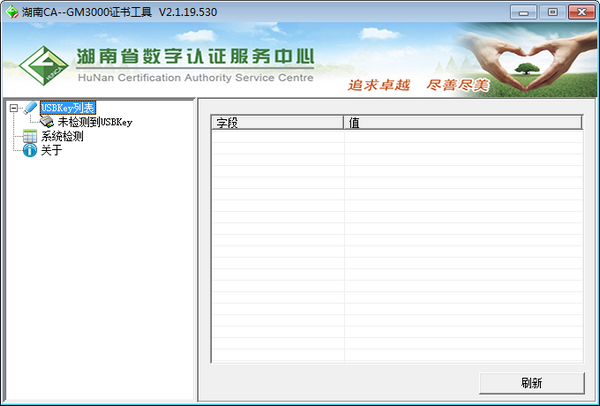Click the first empty row in field list
The height and width of the screenshot is (406, 600).
396,139
